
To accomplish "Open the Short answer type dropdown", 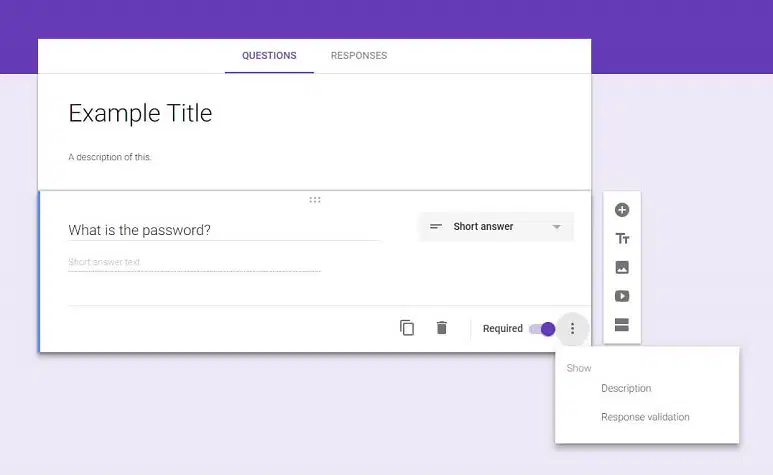I will coord(496,227).
